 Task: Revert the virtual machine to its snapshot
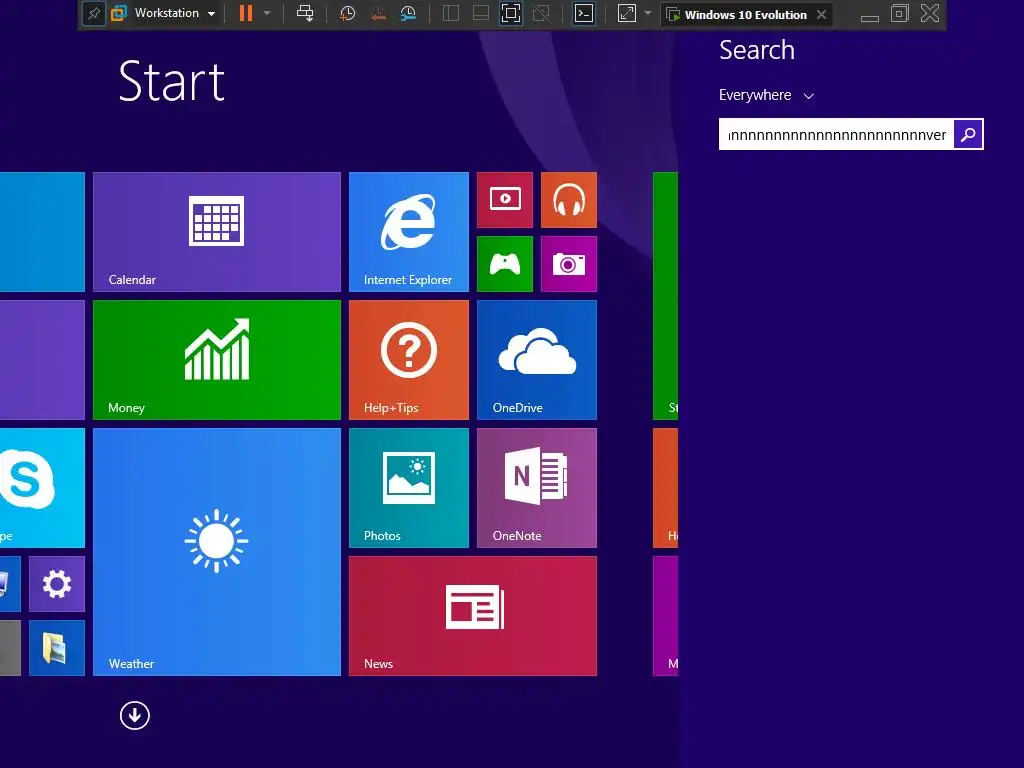[x=377, y=13]
